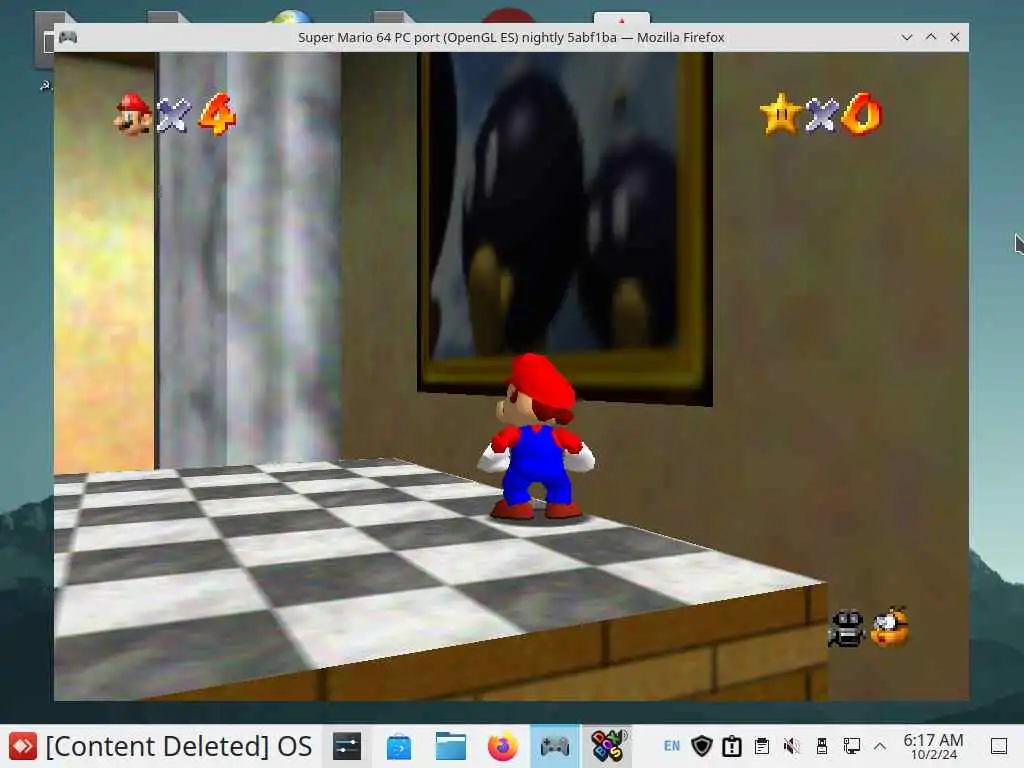The width and height of the screenshot is (1024, 768).
Task: Click the orange star count number 0
Action: [x=861, y=114]
